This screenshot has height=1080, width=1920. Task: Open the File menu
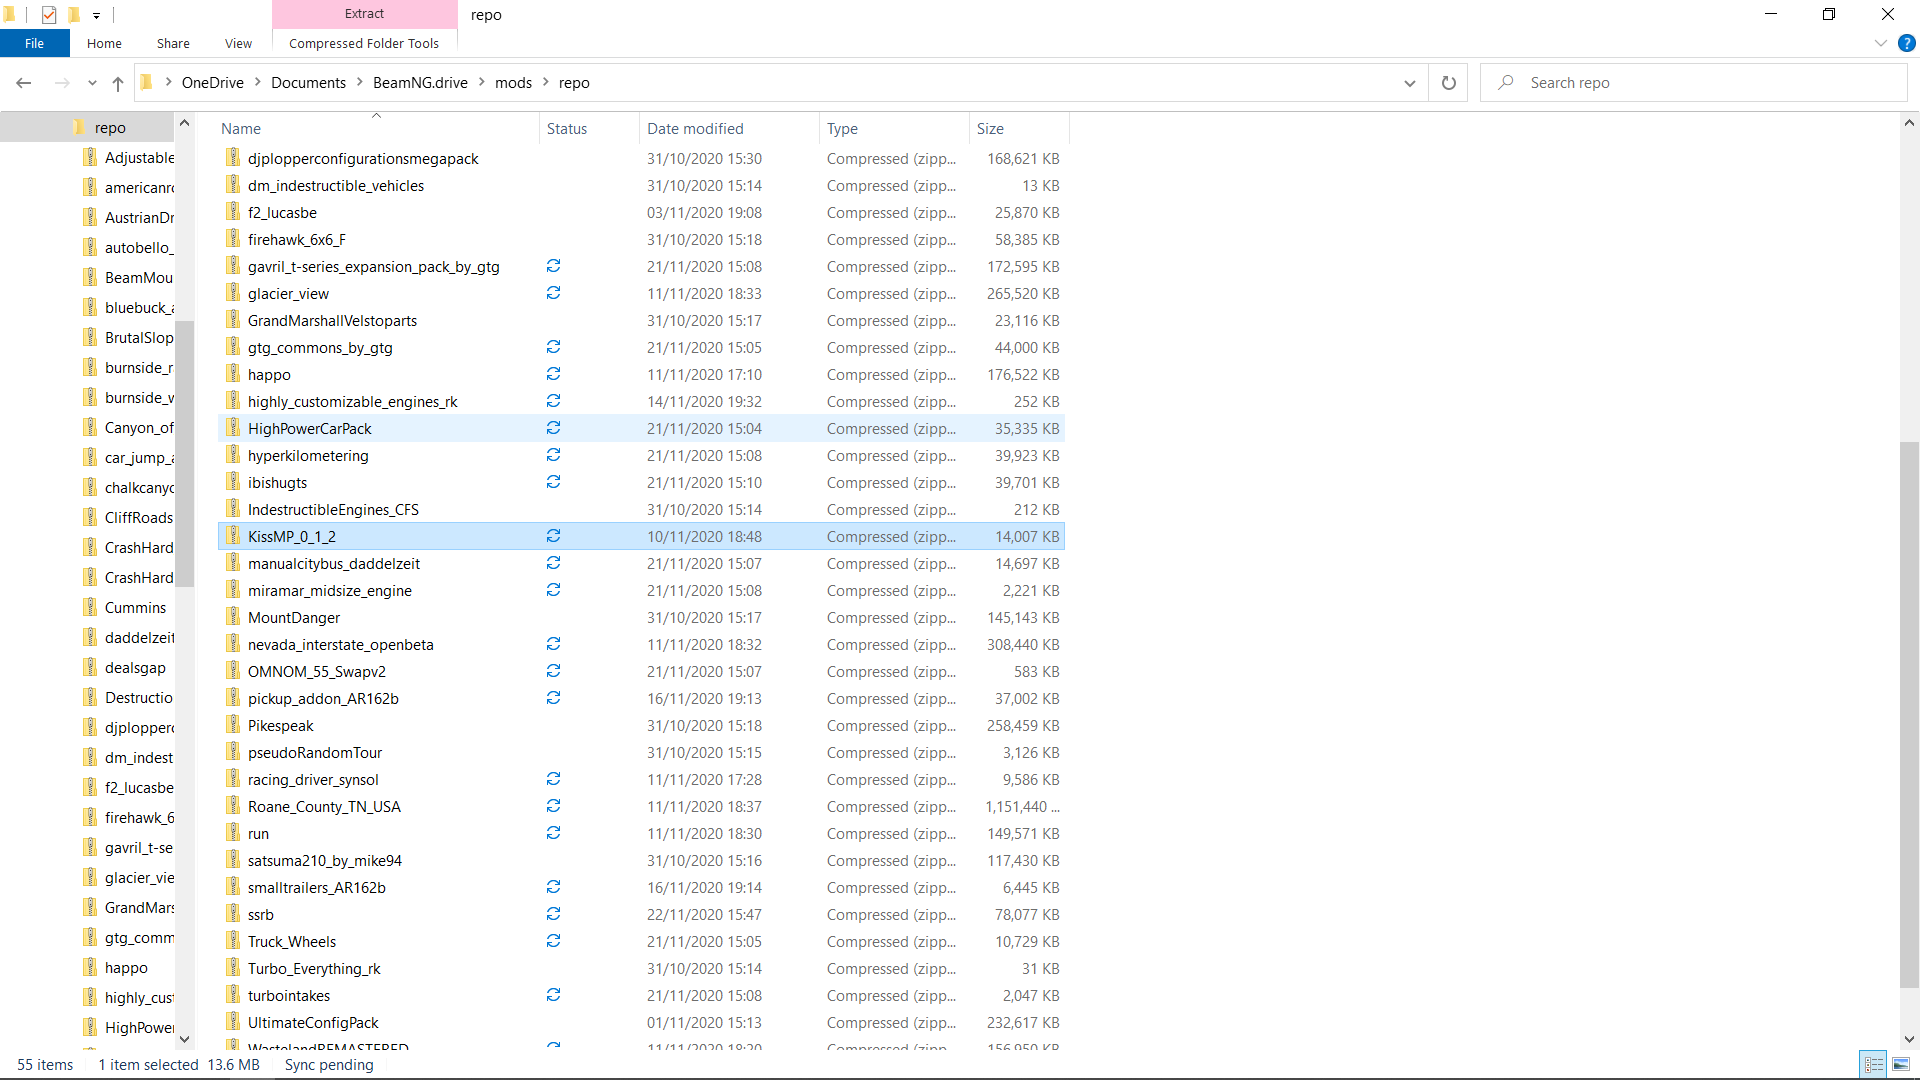(34, 43)
